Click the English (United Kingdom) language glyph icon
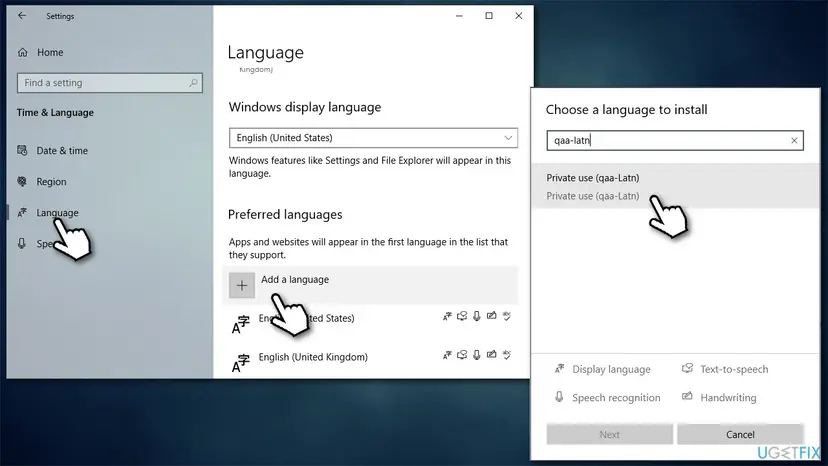828x466 pixels. click(240, 363)
